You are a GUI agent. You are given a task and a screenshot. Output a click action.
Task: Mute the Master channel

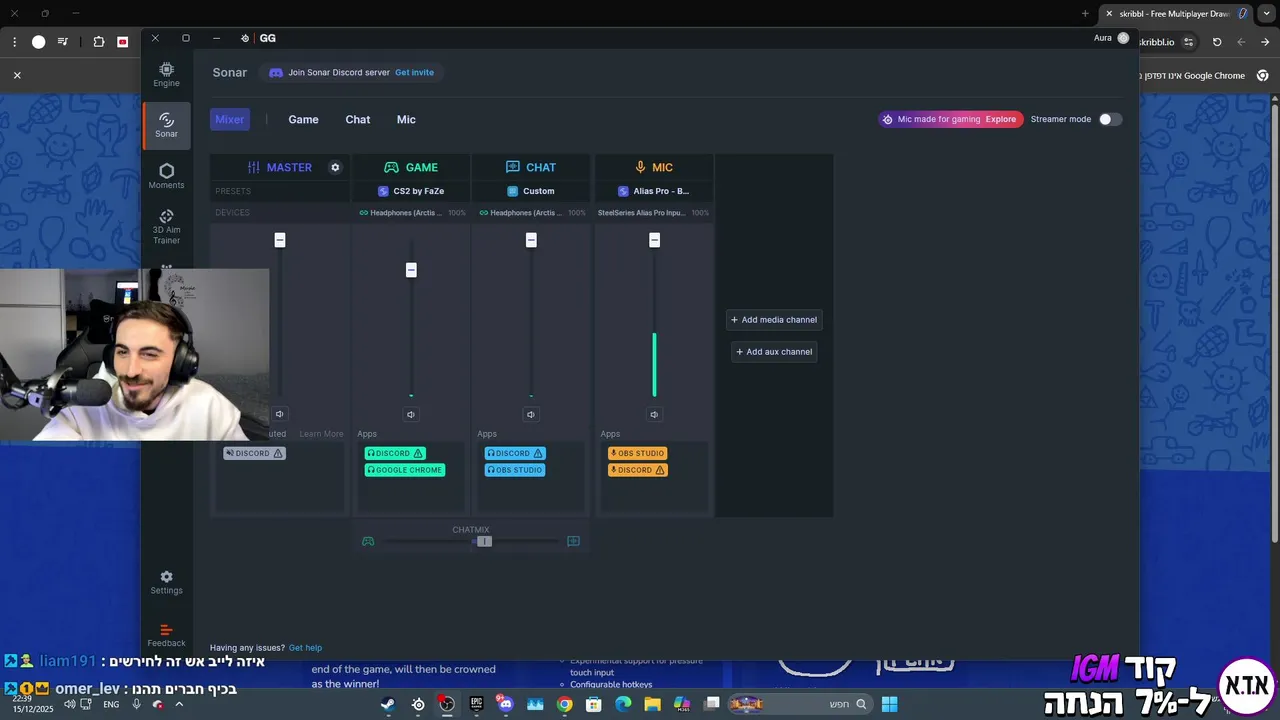pos(279,414)
